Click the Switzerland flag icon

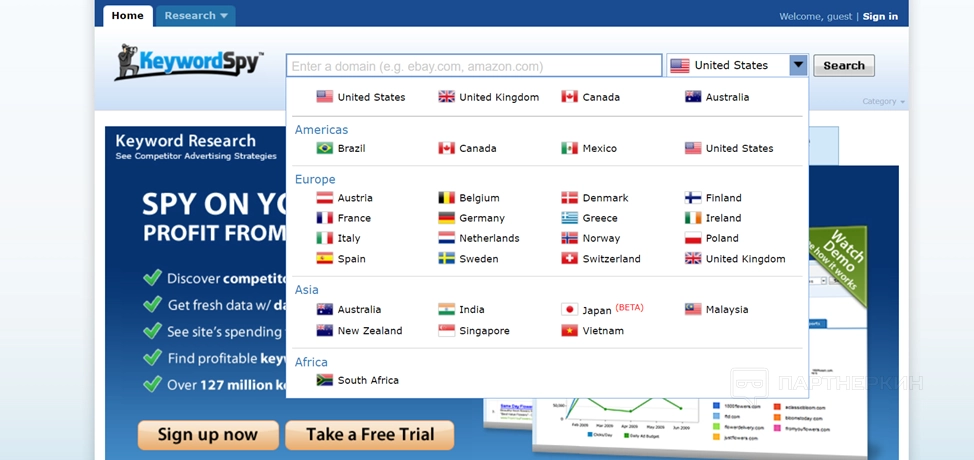[570, 258]
